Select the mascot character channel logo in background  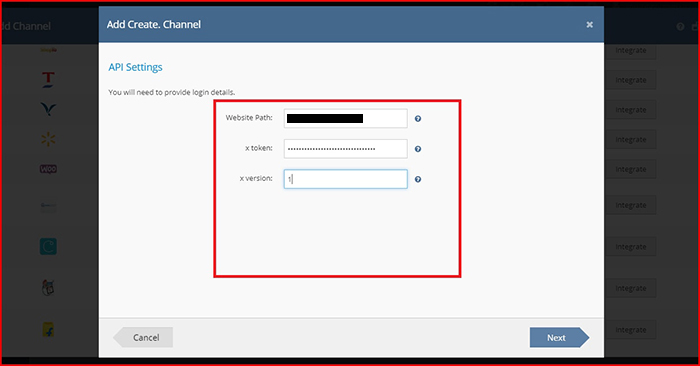point(48,288)
